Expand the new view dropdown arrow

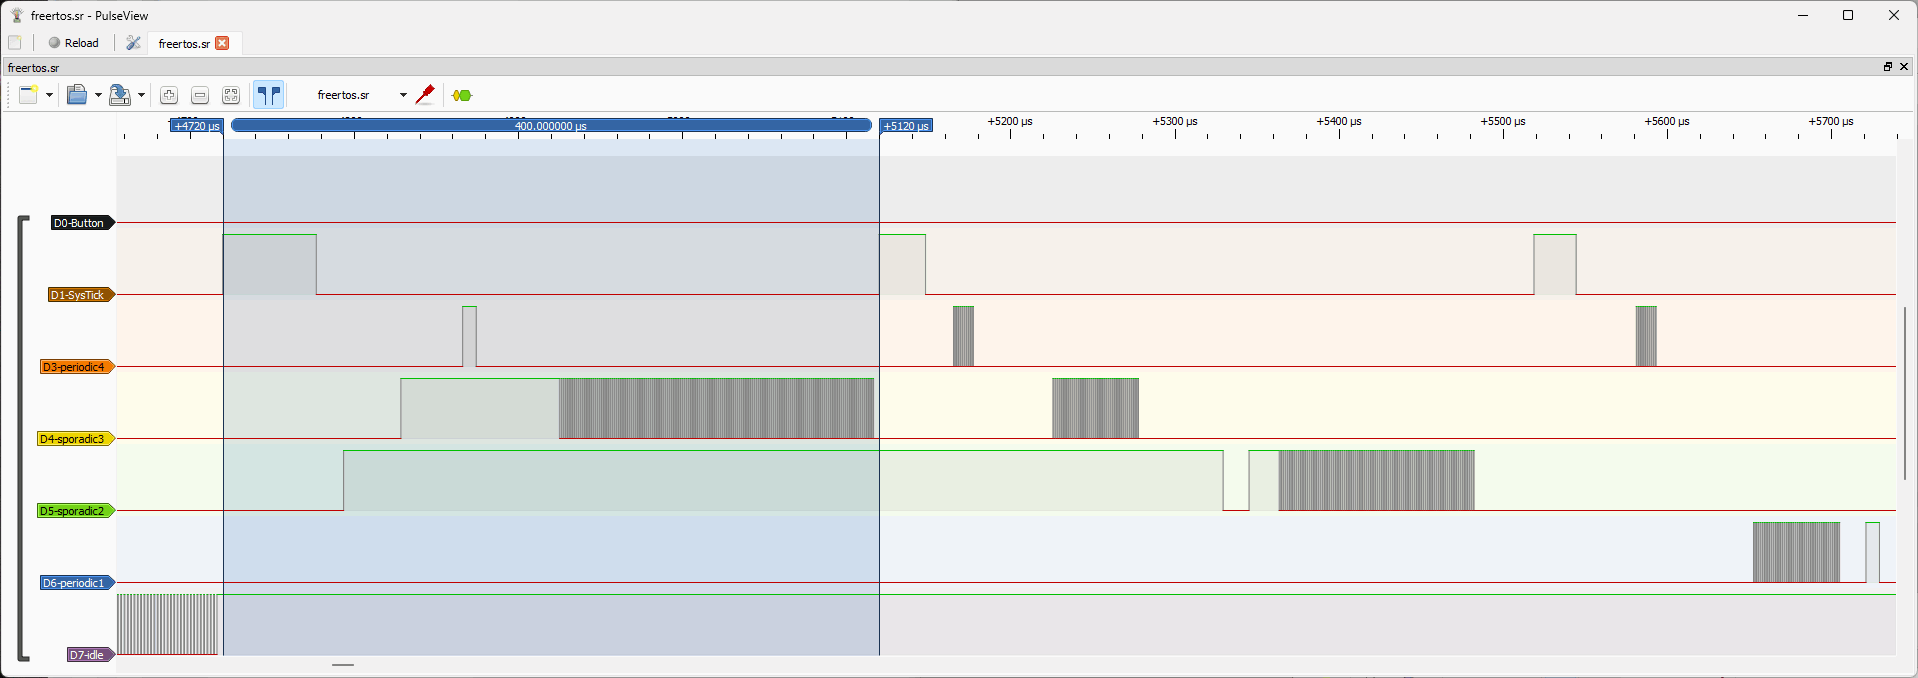(49, 95)
